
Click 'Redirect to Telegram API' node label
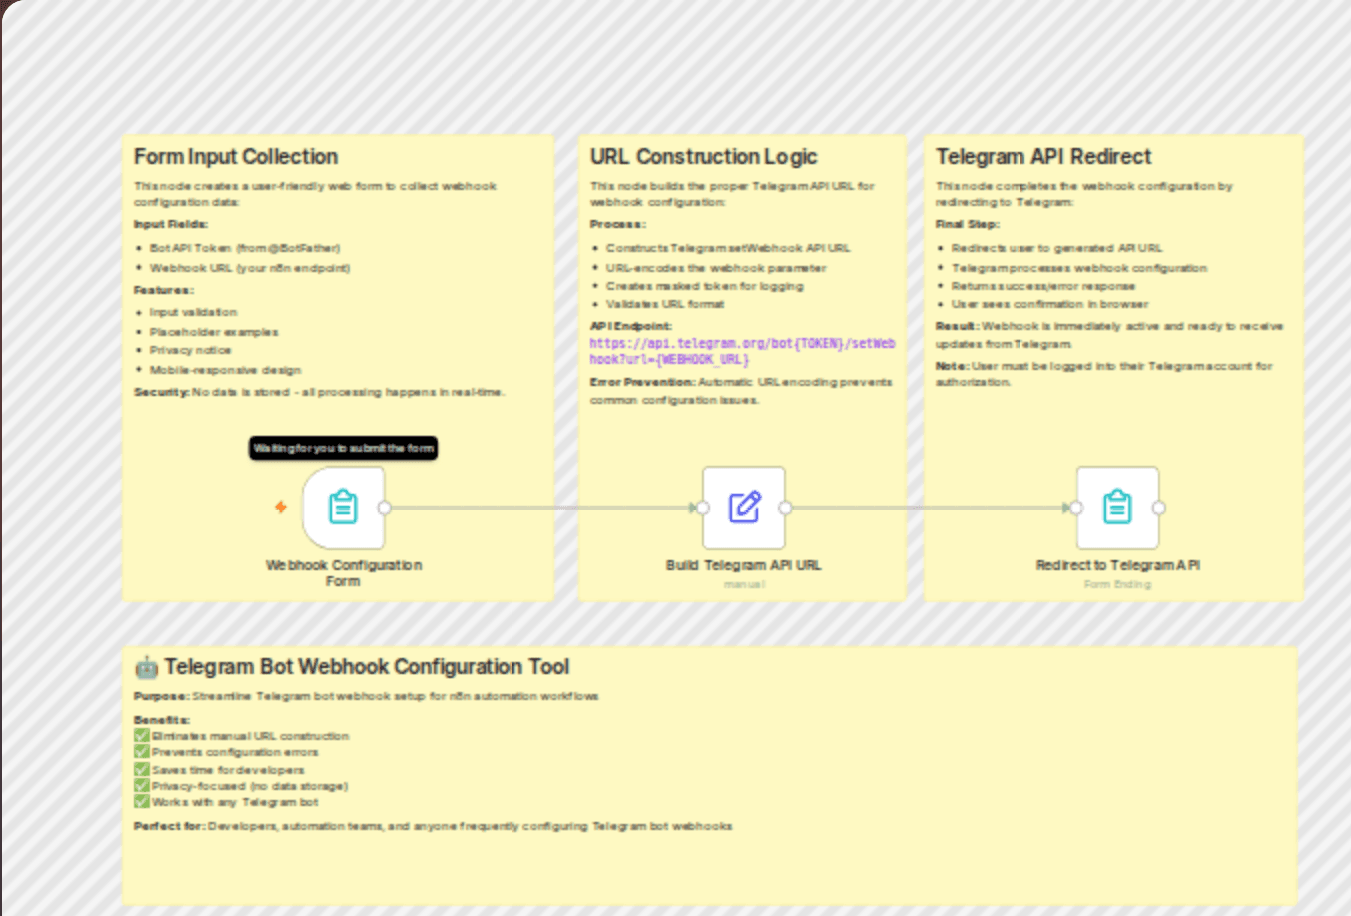coord(1117,565)
